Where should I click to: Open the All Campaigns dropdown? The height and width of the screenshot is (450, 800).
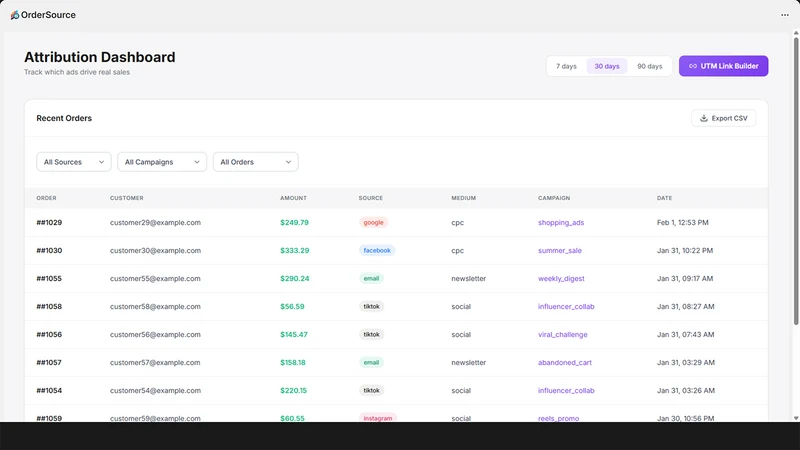[162, 162]
